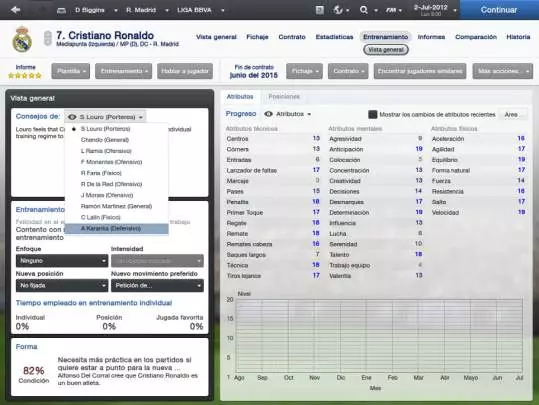The width and height of the screenshot is (539, 405).
Task: Click the Continuar button
Action: [x=499, y=10]
